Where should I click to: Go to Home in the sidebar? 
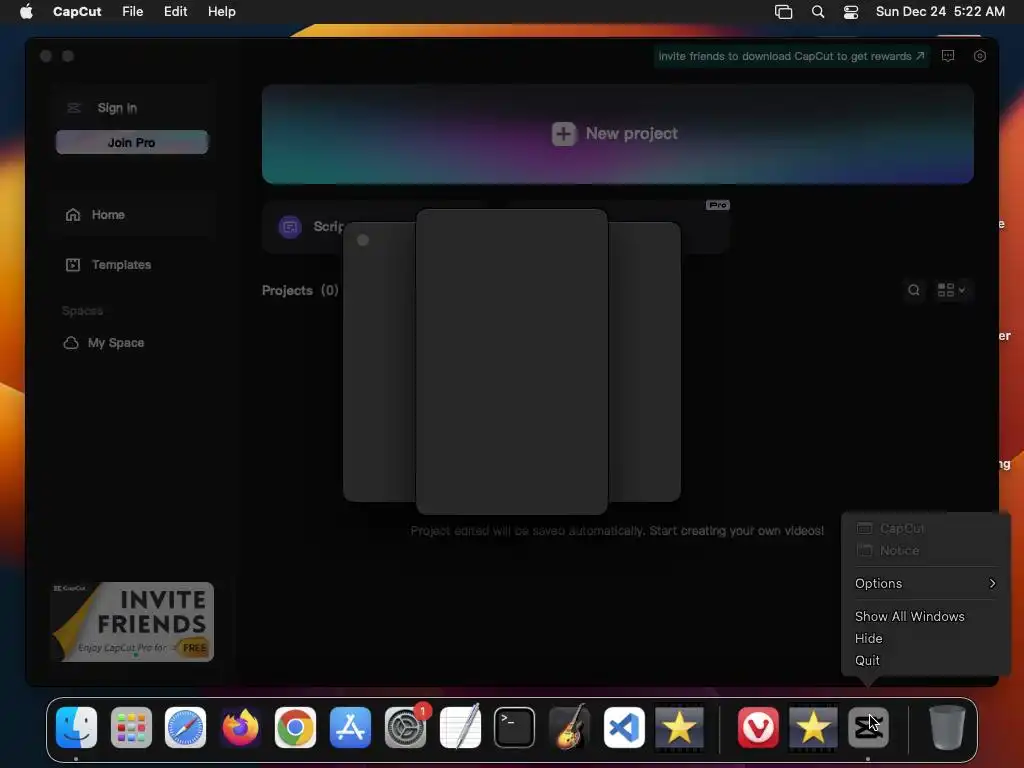point(133,215)
